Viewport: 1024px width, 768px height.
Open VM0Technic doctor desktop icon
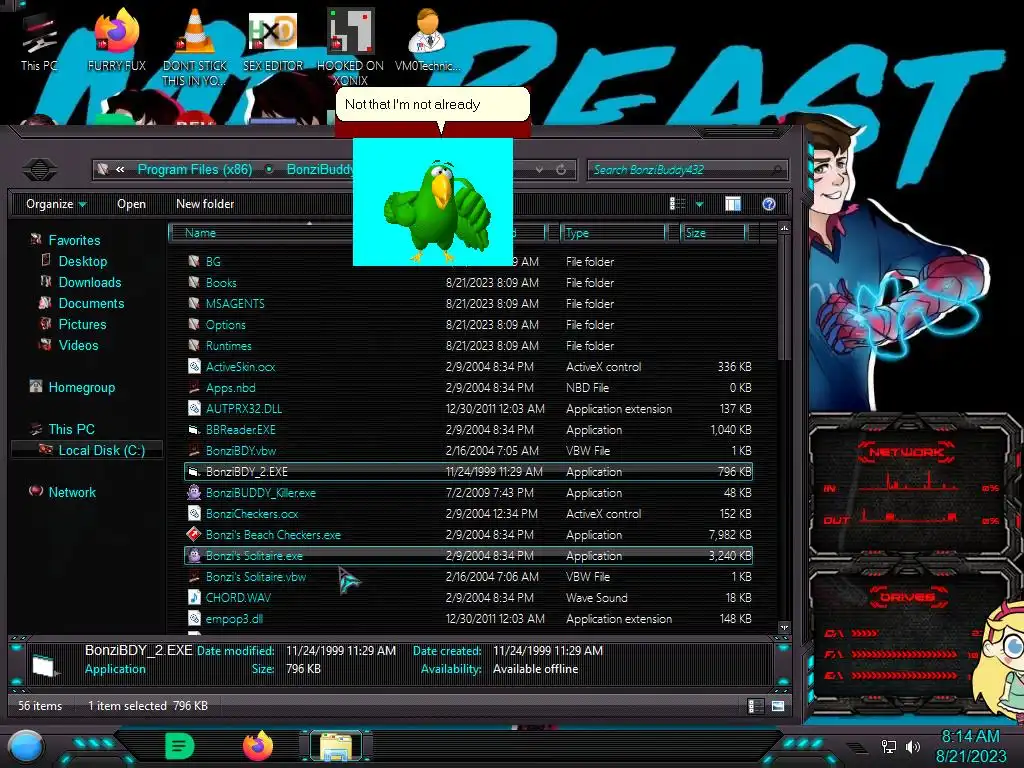[x=427, y=42]
